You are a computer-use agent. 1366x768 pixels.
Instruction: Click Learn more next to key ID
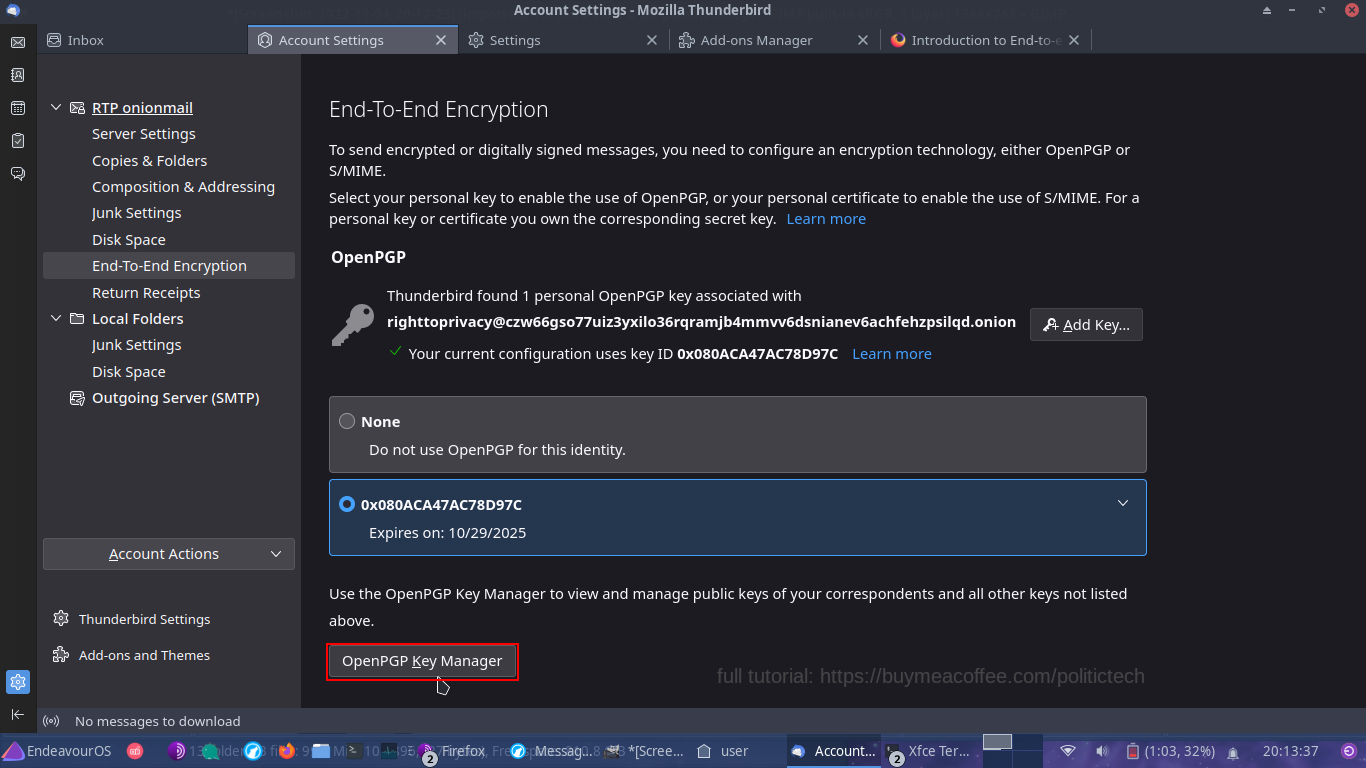(892, 354)
